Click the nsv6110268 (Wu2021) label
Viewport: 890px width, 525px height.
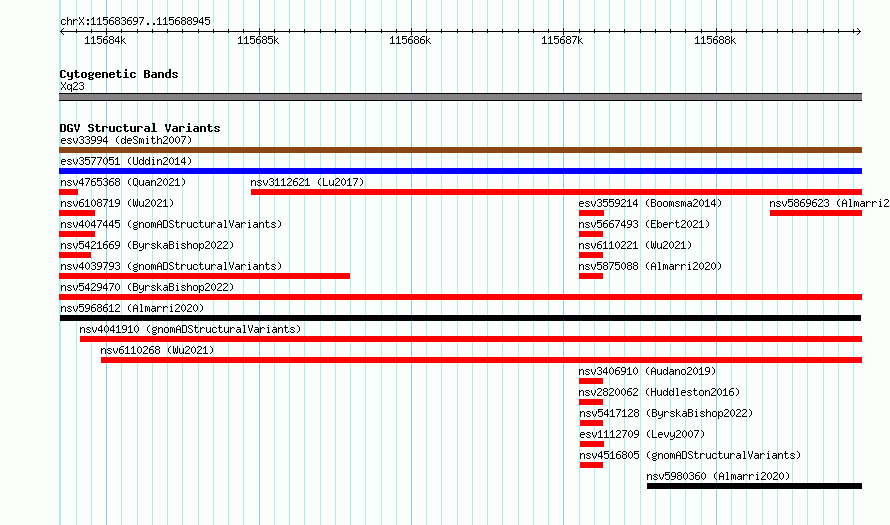tap(157, 350)
